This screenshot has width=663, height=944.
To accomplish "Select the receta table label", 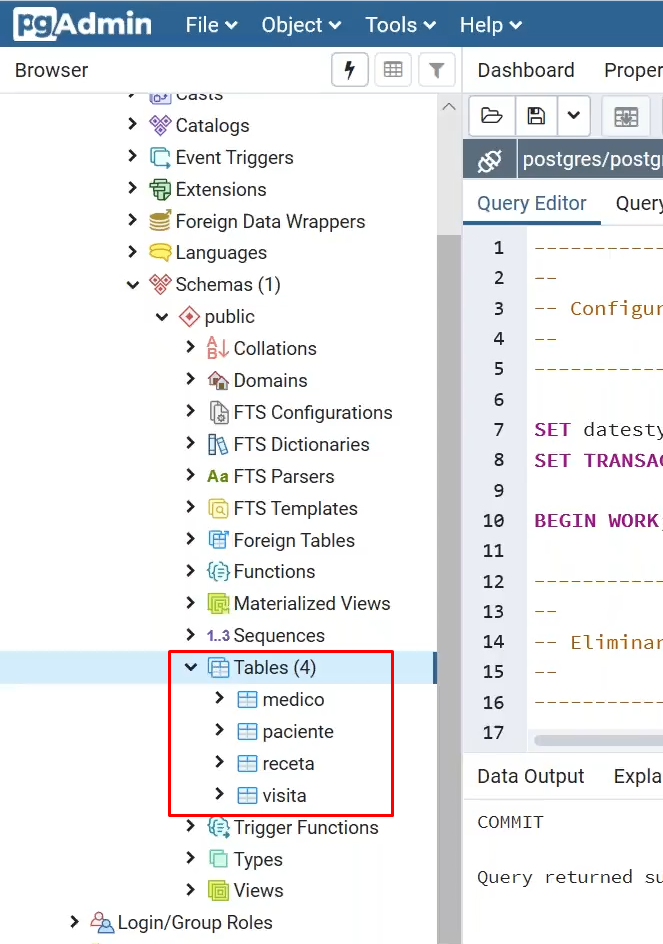I will (x=288, y=763).
